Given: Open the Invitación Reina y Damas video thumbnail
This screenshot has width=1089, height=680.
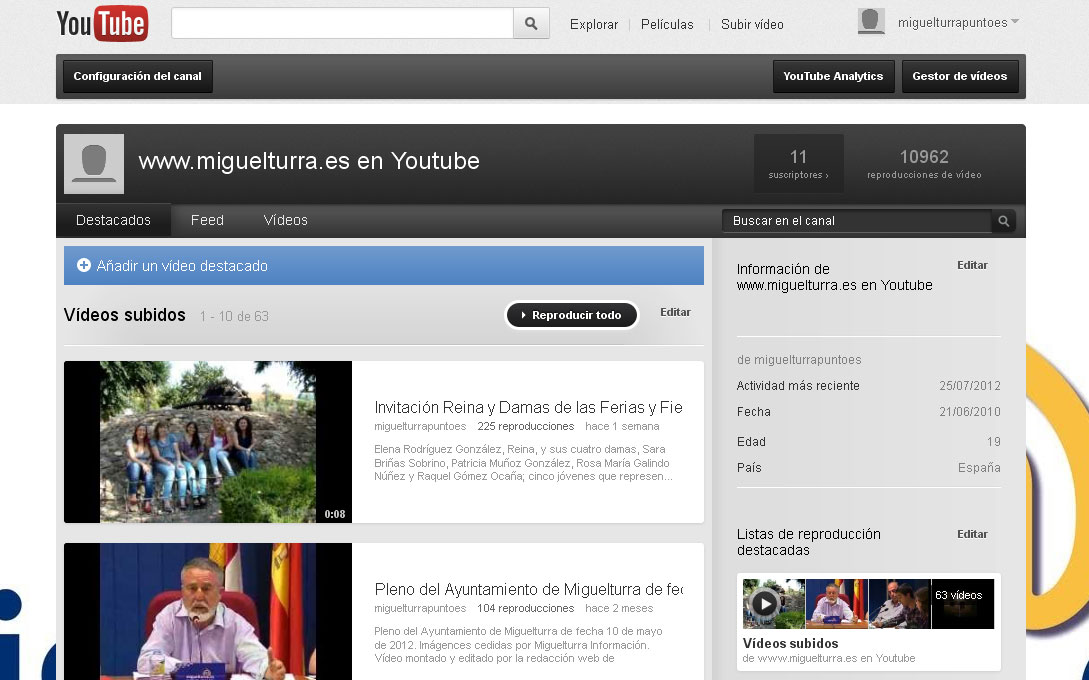Looking at the screenshot, I should click(x=208, y=442).
